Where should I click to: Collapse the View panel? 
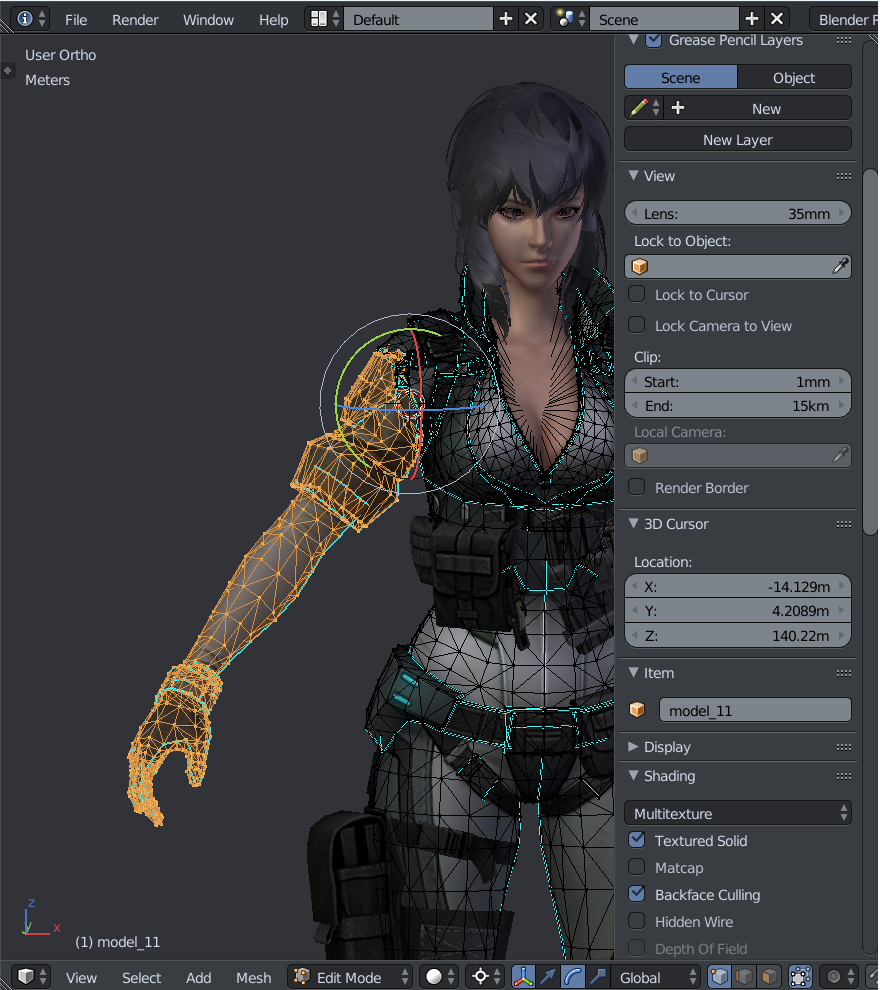pos(634,176)
